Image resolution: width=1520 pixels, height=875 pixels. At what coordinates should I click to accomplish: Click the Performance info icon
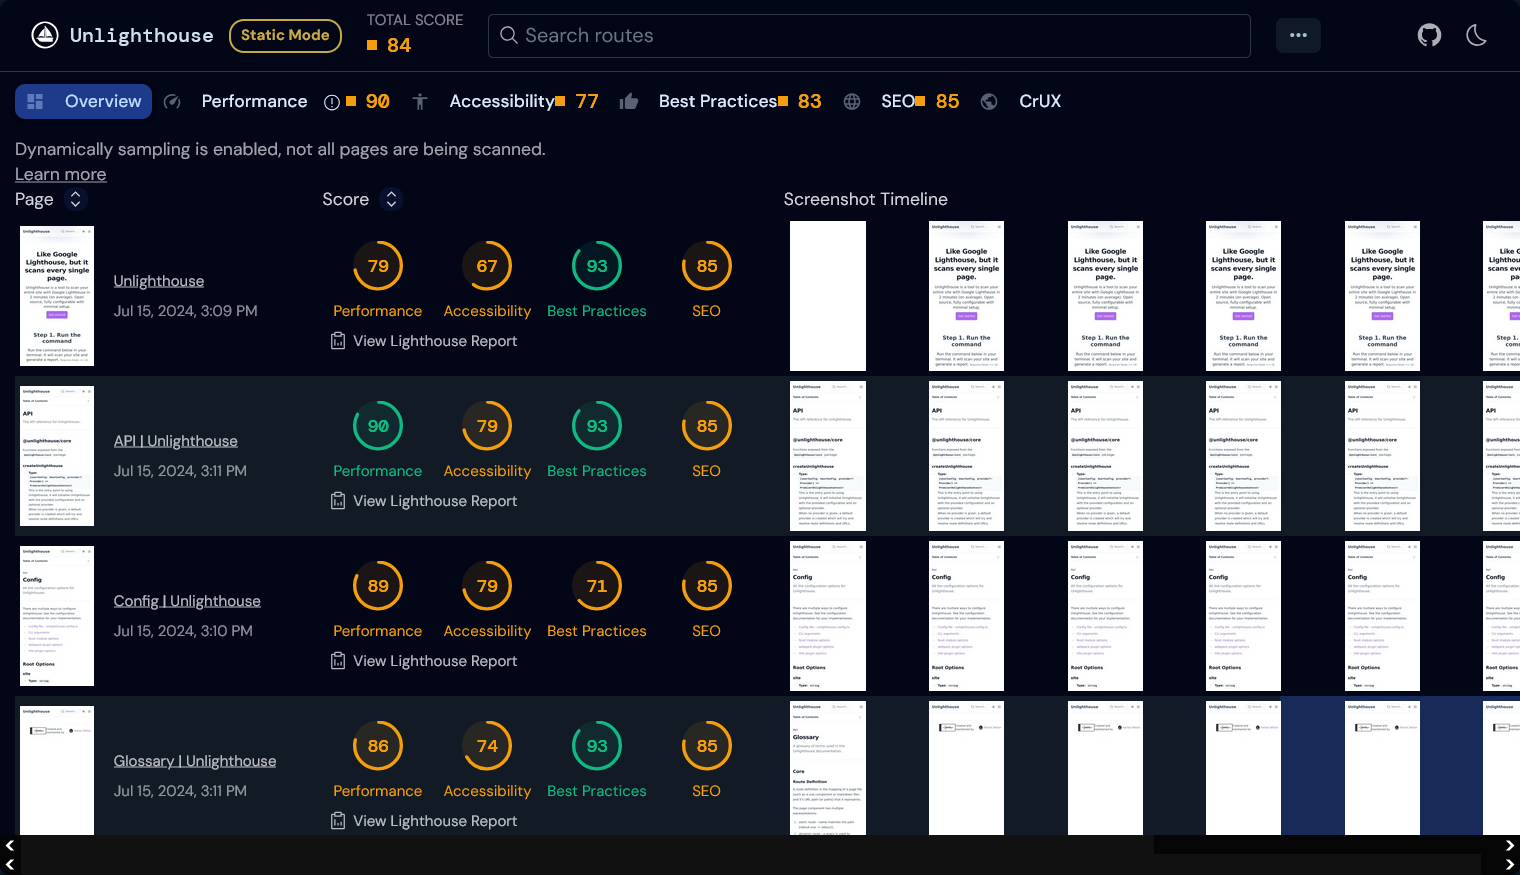coord(332,102)
